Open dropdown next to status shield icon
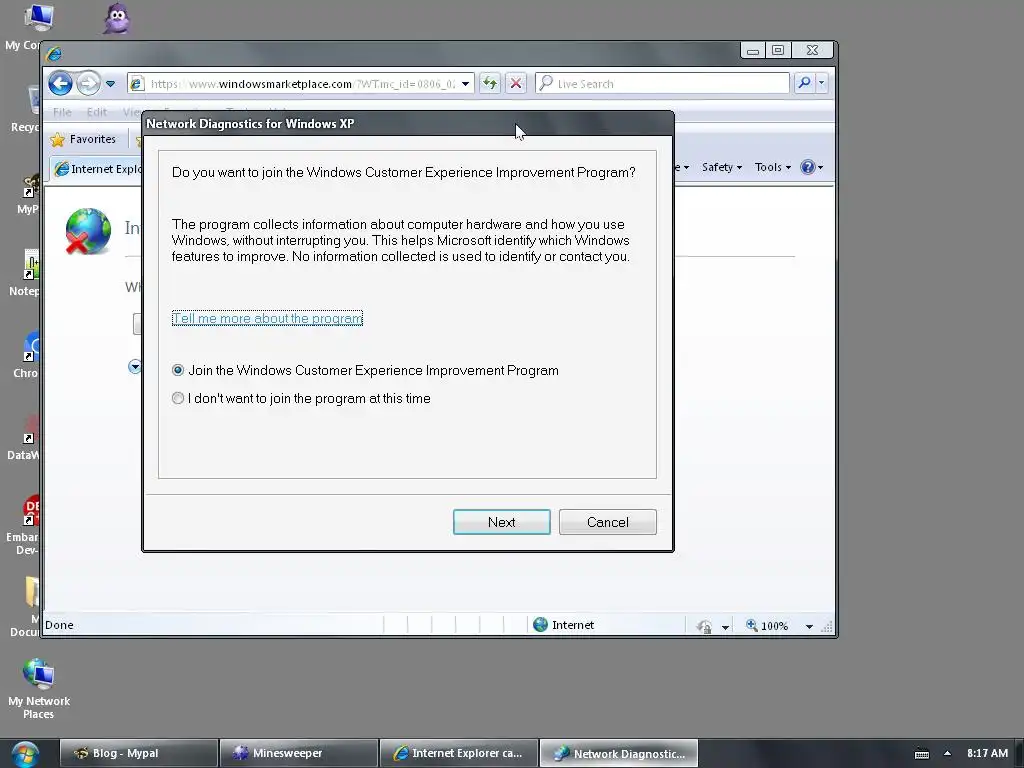The image size is (1024, 768). click(726, 627)
